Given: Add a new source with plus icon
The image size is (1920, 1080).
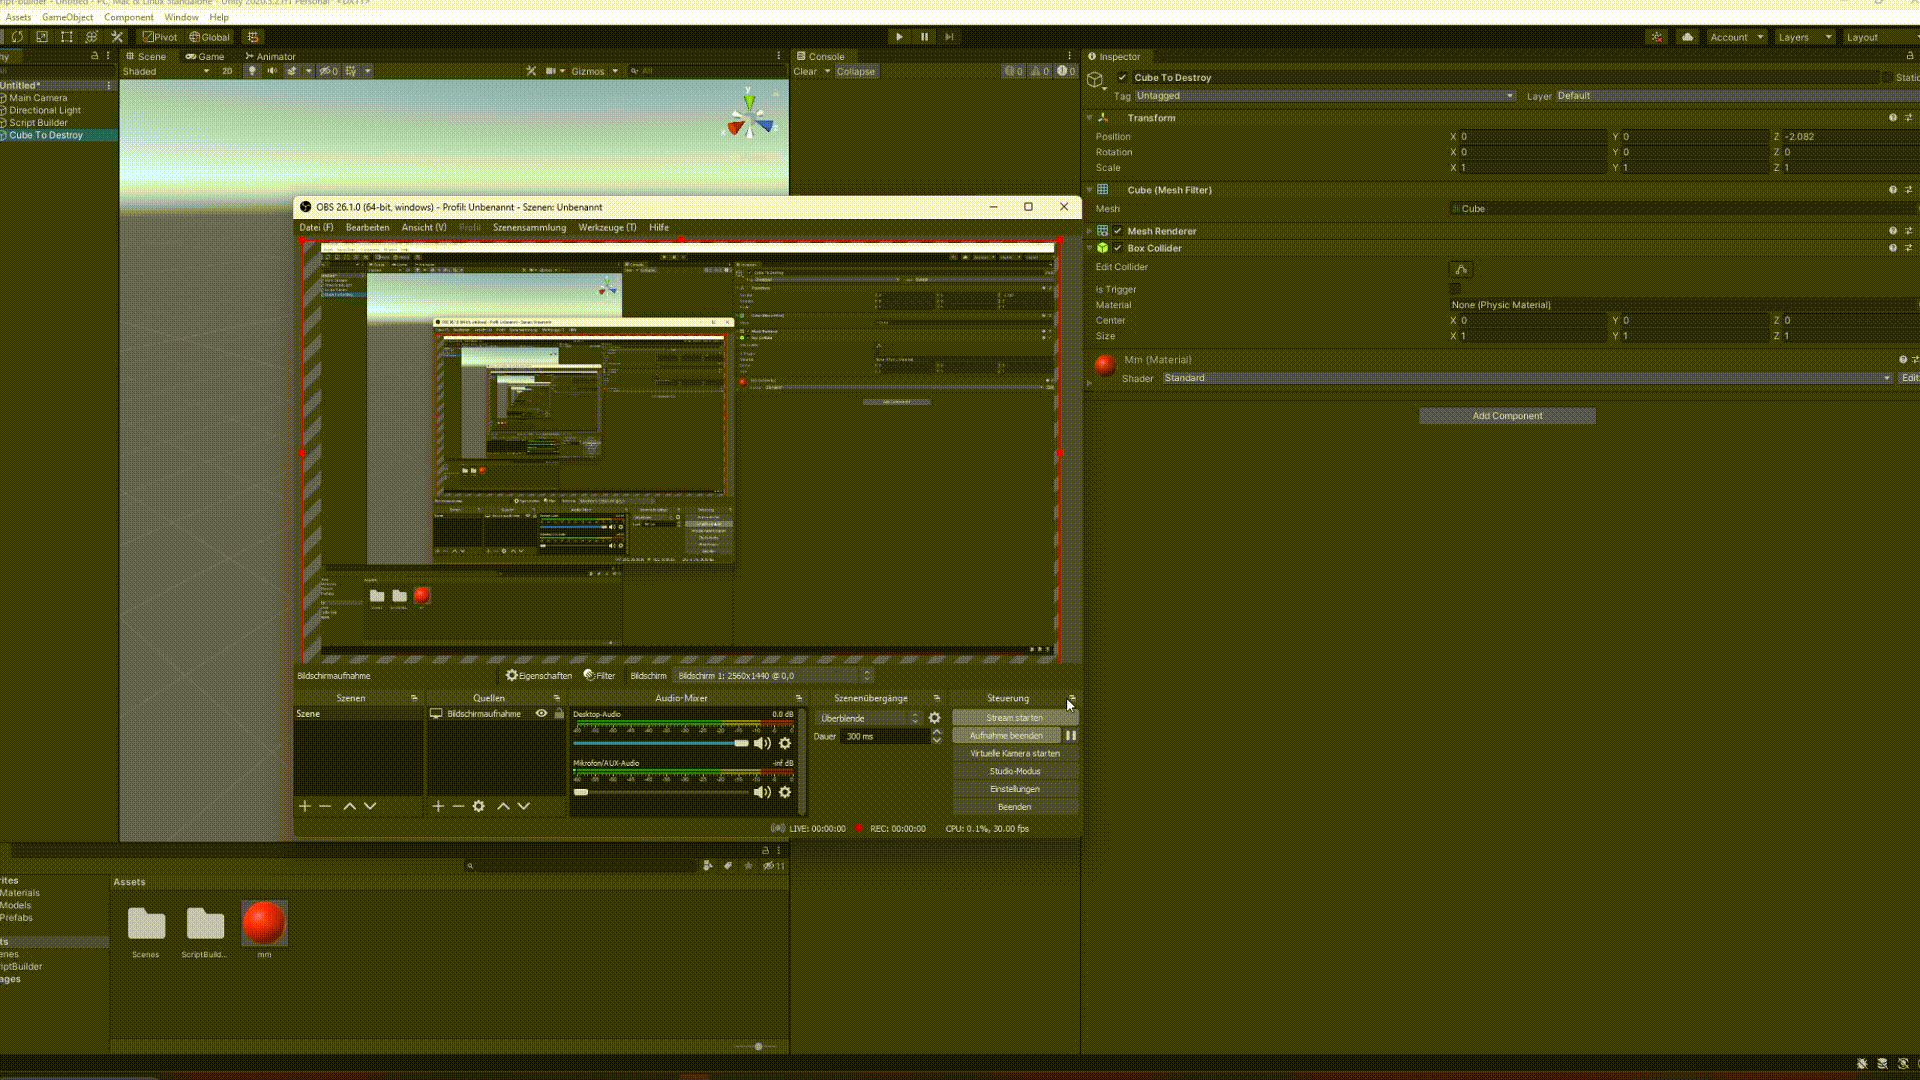Looking at the screenshot, I should (x=438, y=806).
